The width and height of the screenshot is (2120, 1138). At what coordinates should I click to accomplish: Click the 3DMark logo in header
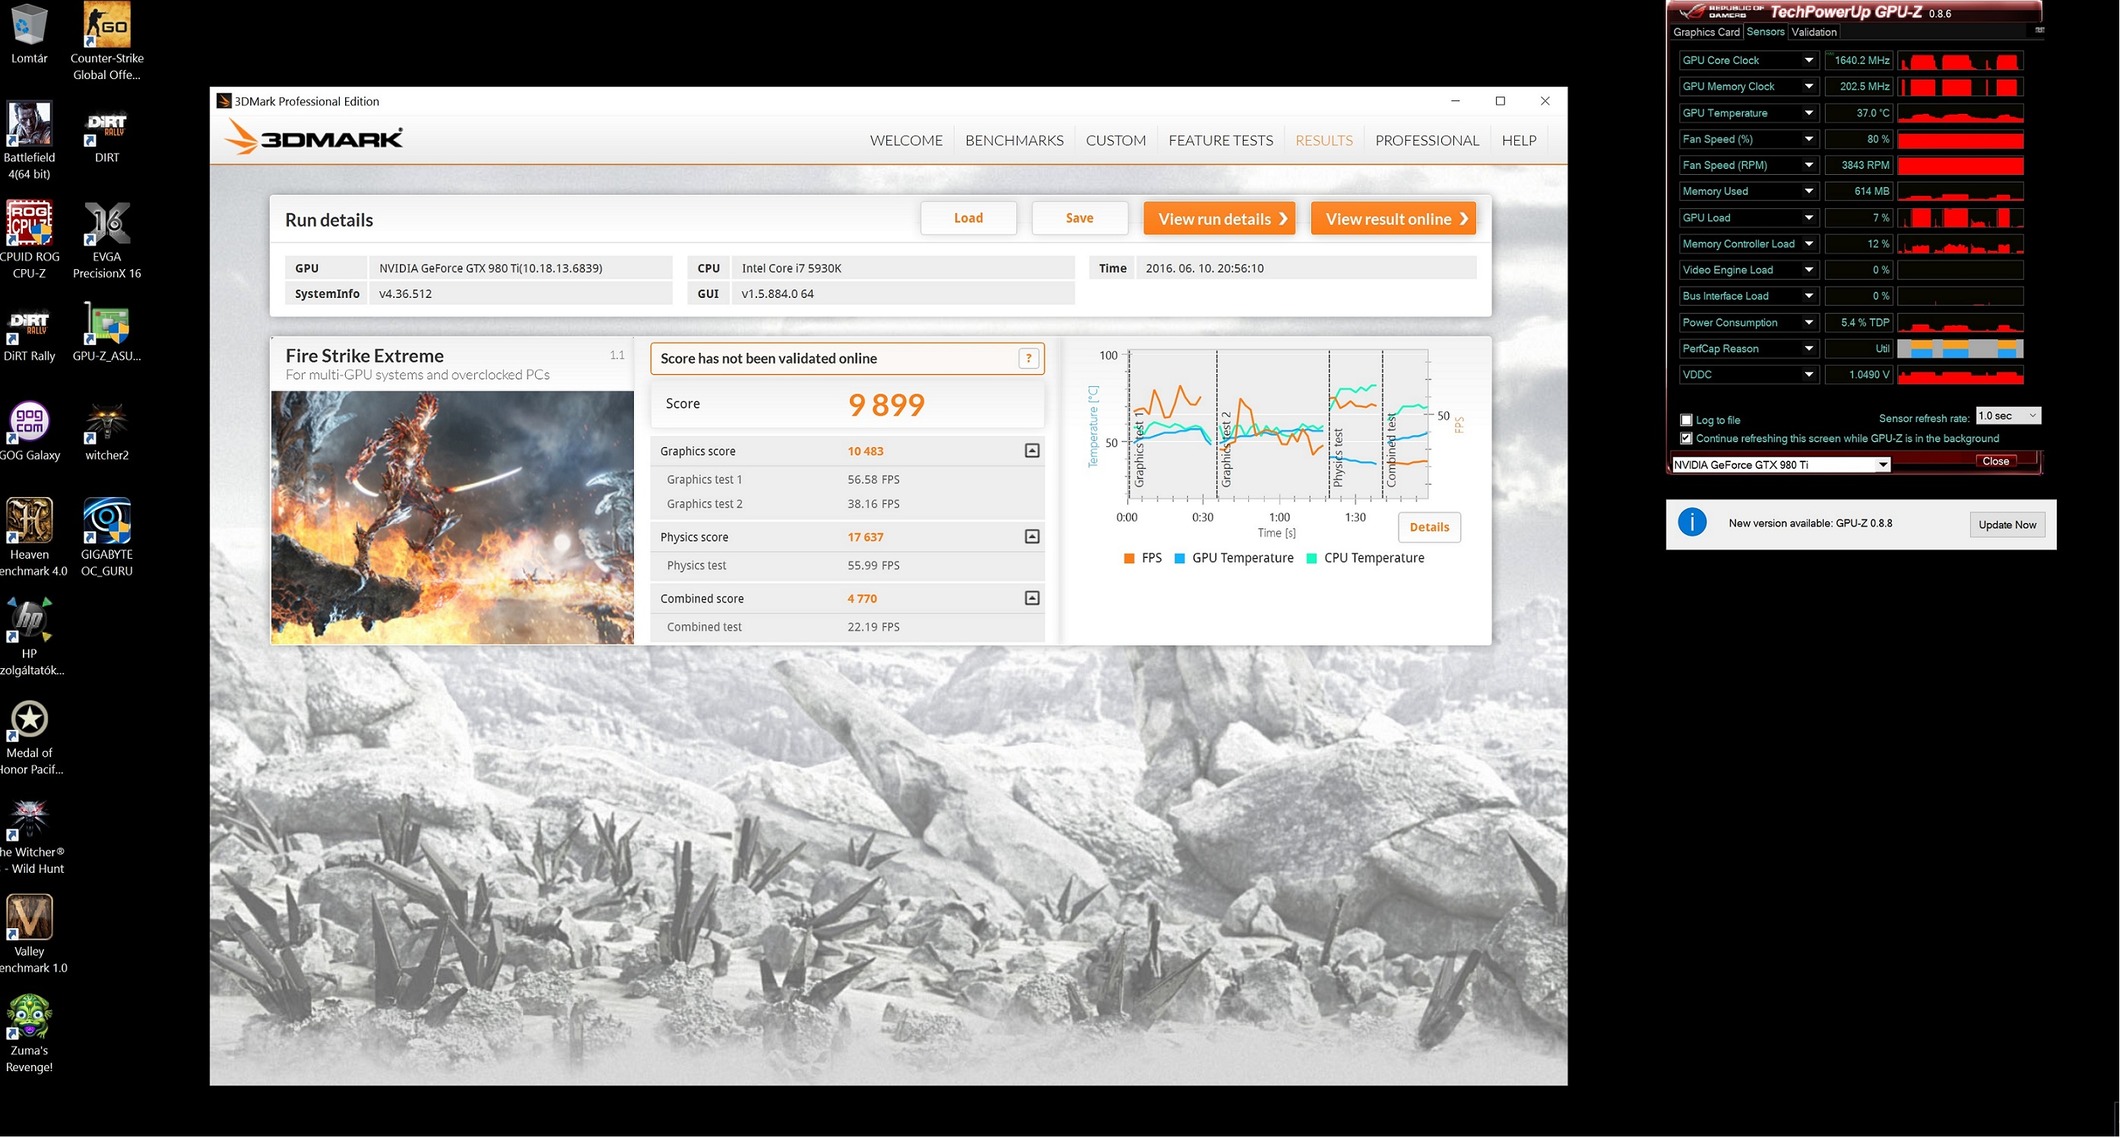click(x=314, y=138)
